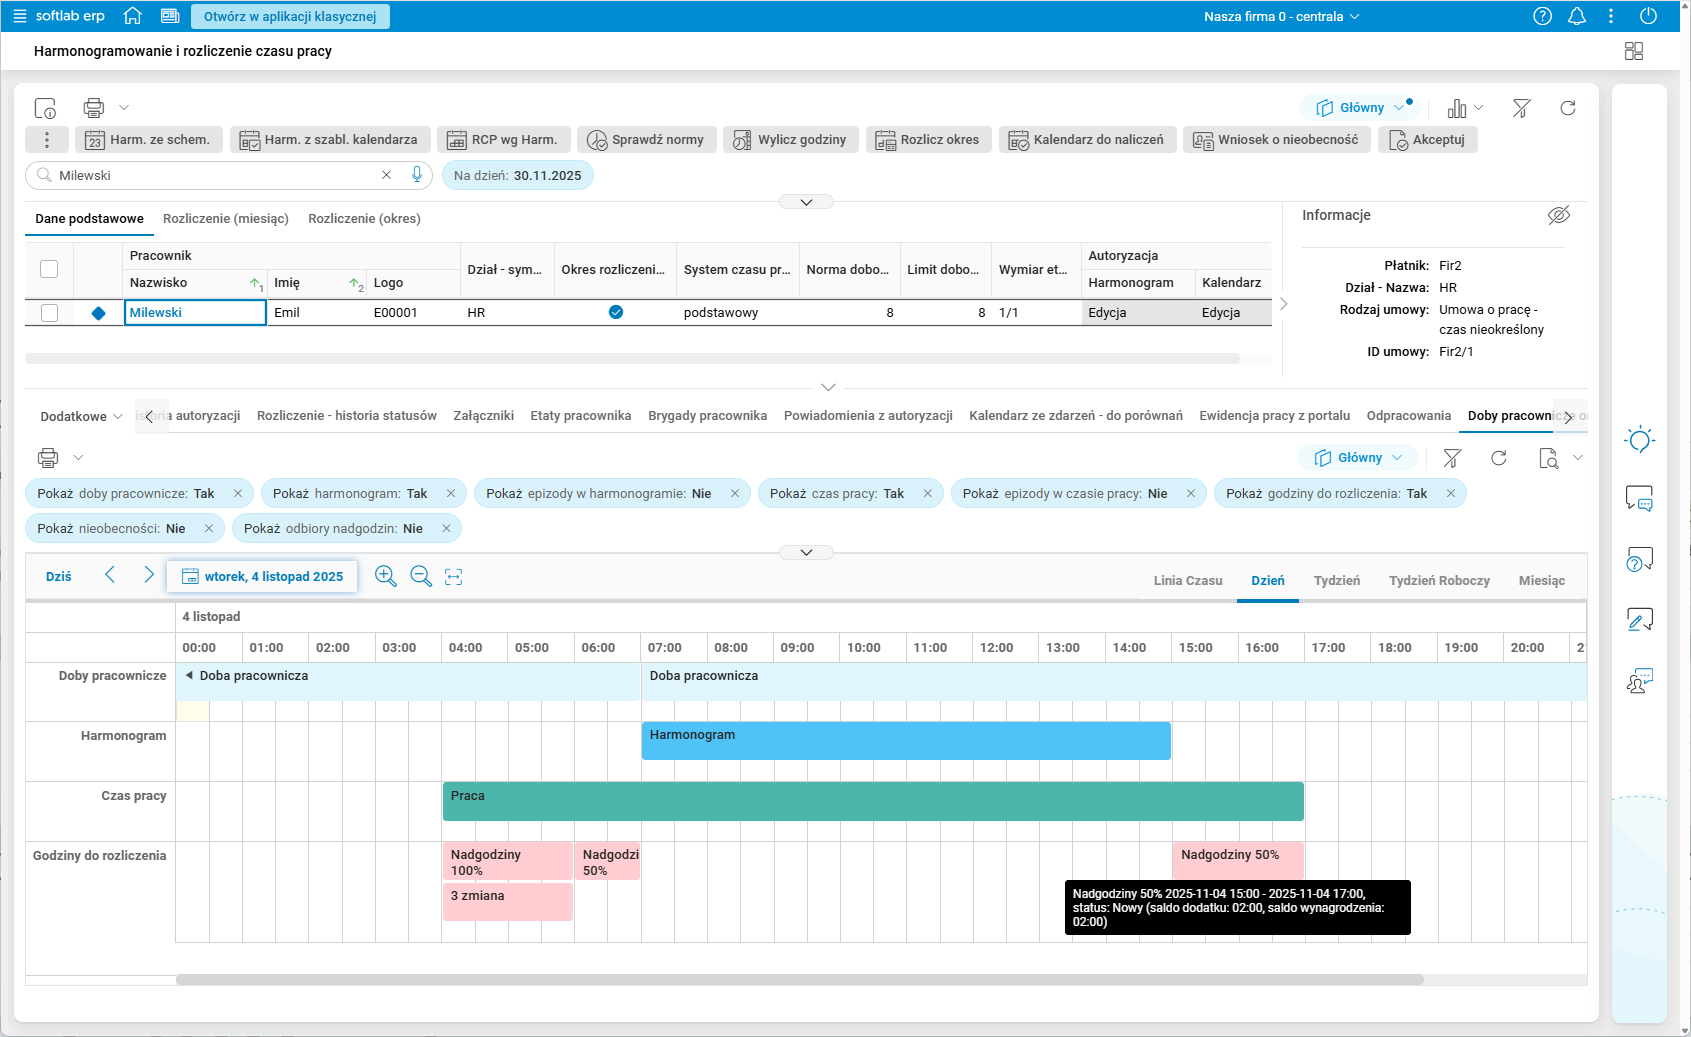Refresh the Doby pracownicze panel
Image resolution: width=1691 pixels, height=1037 pixels.
point(1499,458)
